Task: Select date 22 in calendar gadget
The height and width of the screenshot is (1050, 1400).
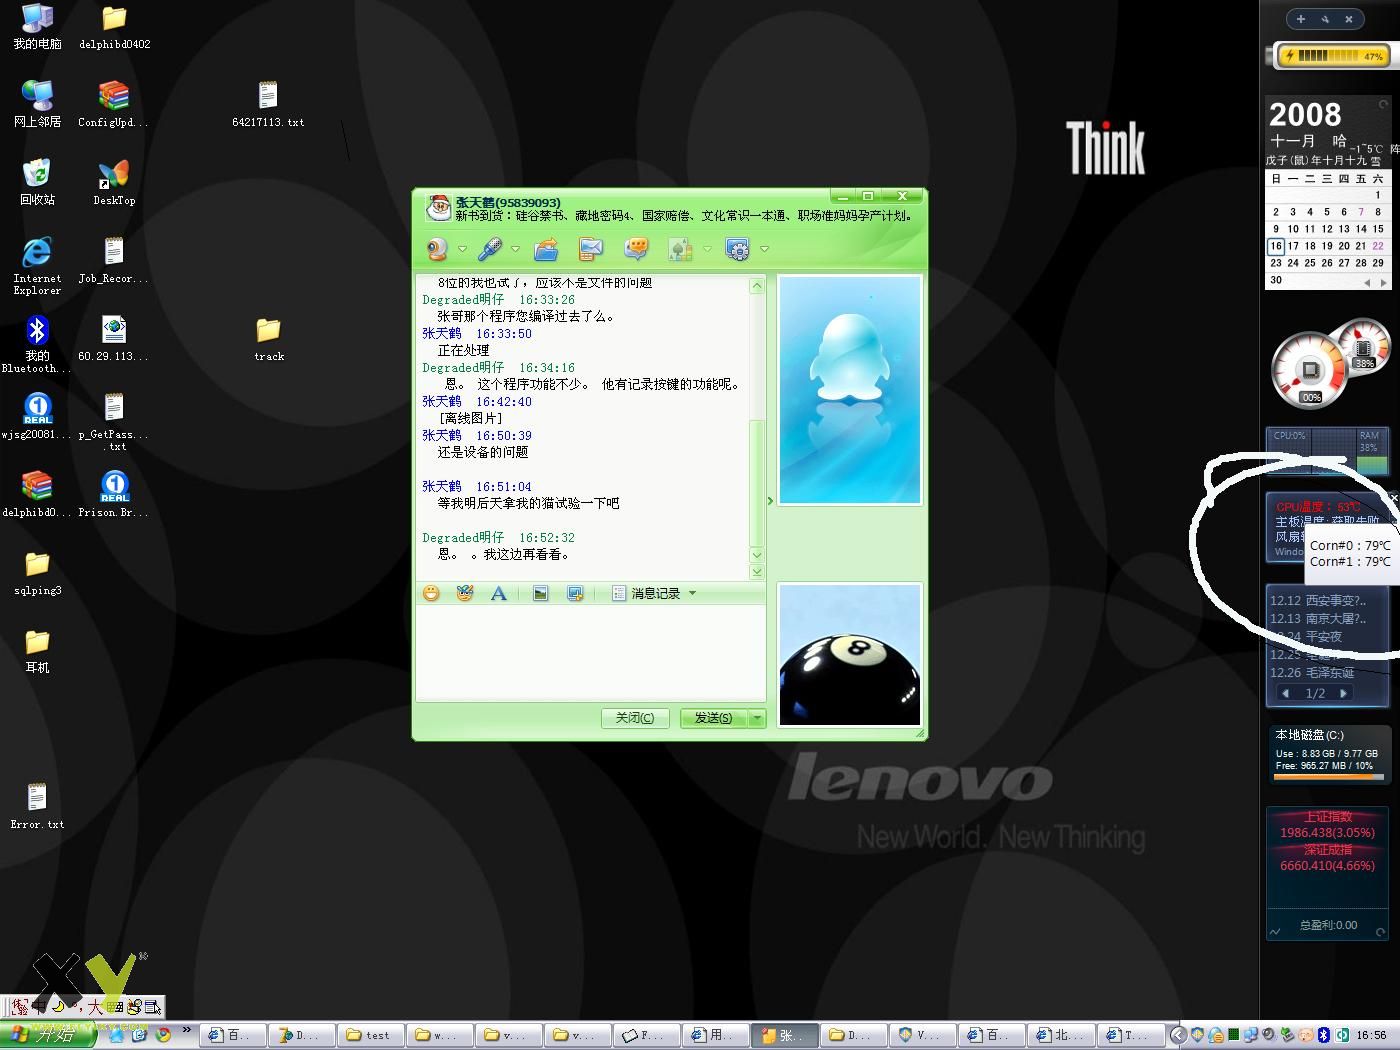Action: click(x=1378, y=246)
